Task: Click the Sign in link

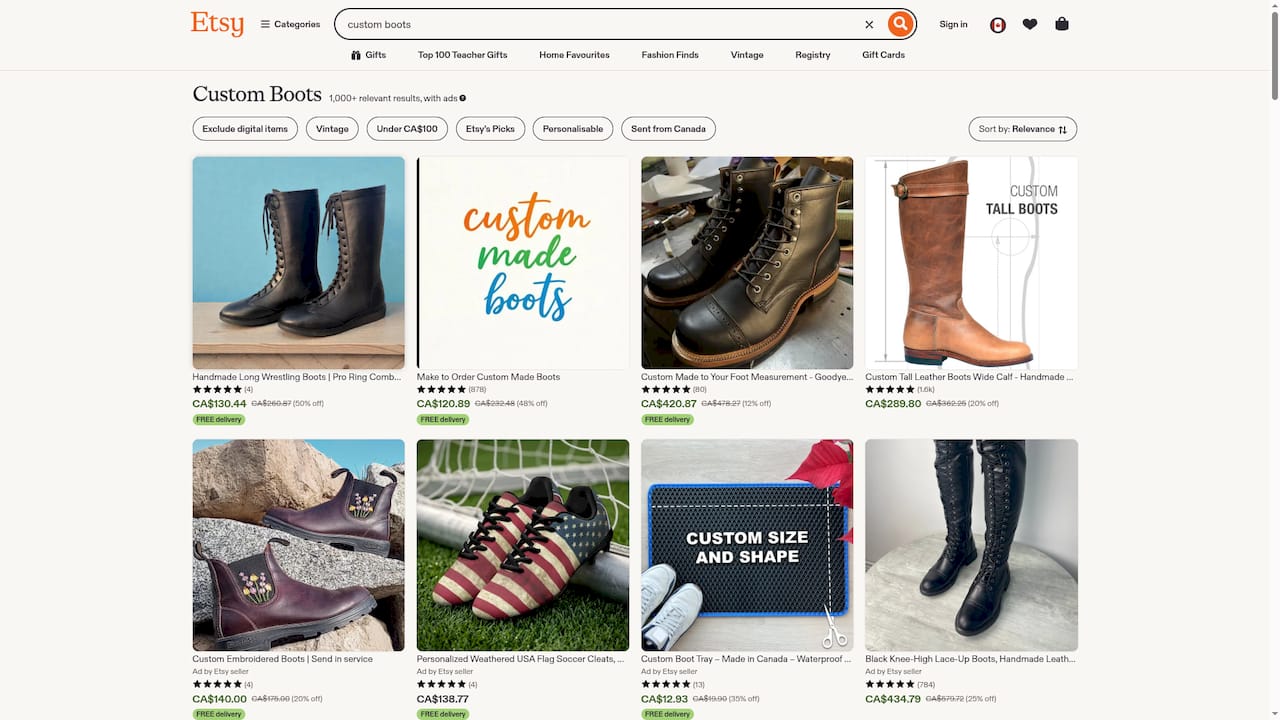Action: point(953,24)
